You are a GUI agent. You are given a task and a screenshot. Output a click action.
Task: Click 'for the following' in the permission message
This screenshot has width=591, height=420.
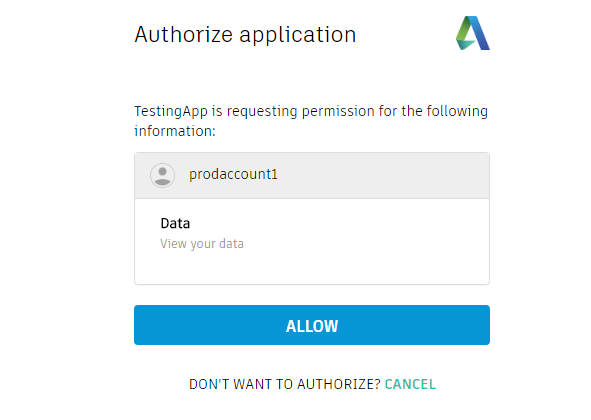pos(433,112)
